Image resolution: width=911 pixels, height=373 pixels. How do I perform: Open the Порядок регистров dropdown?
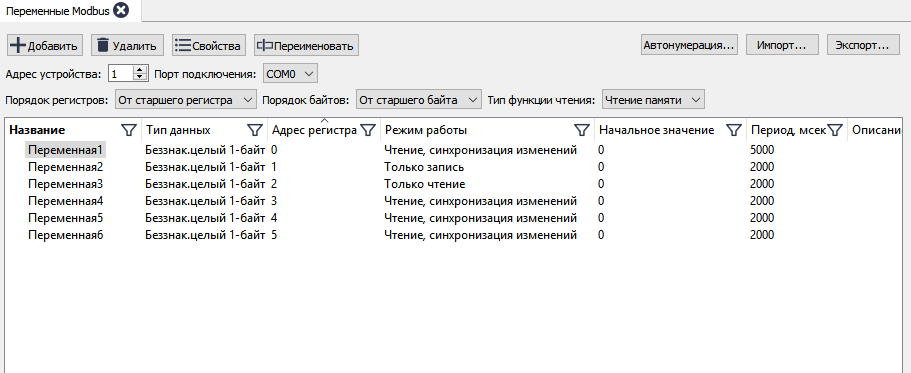coord(185,100)
